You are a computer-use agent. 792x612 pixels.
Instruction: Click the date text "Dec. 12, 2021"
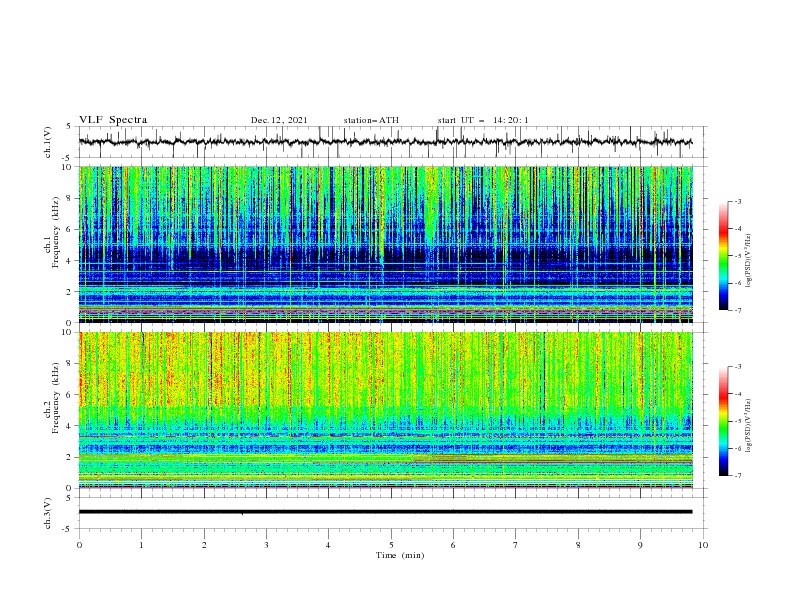[279, 120]
